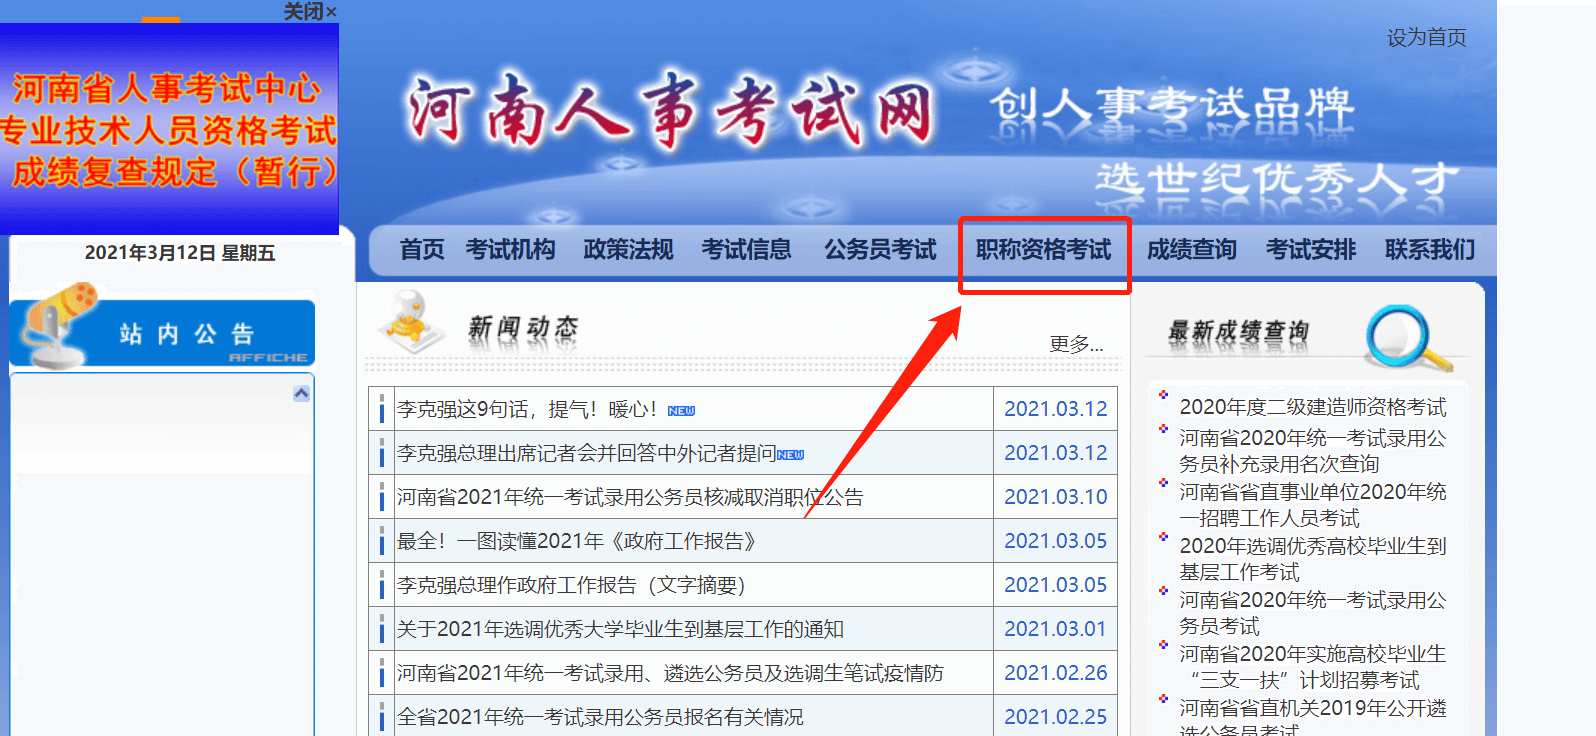This screenshot has height=736, width=1596.
Task: Open 成绩查询 menu item
Action: [x=1191, y=249]
